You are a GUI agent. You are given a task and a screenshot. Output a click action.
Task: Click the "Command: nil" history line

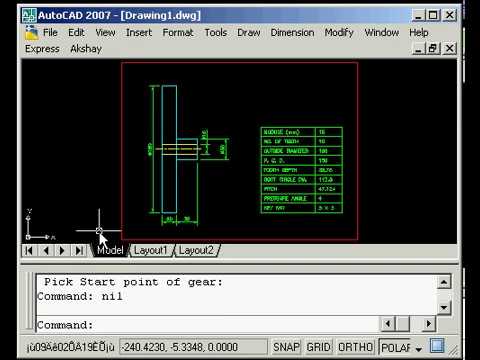(x=80, y=296)
